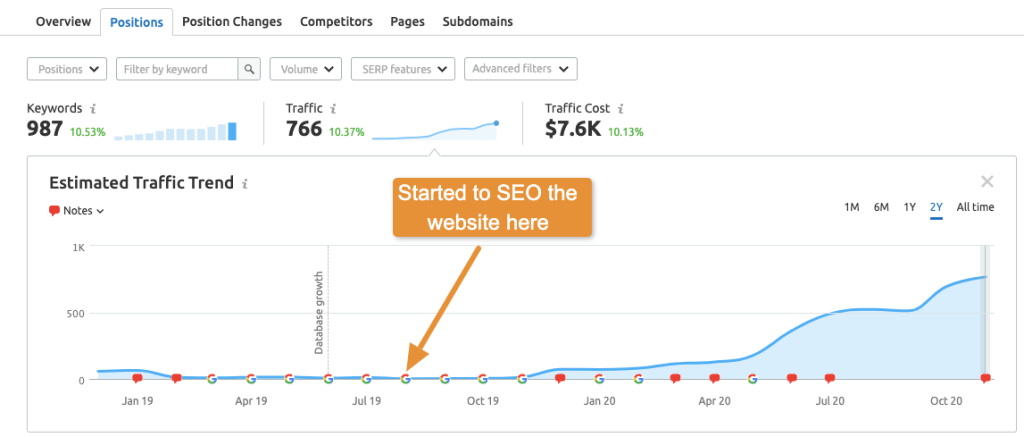
Task: Expand the Advanced filters dropdown
Action: click(x=520, y=69)
